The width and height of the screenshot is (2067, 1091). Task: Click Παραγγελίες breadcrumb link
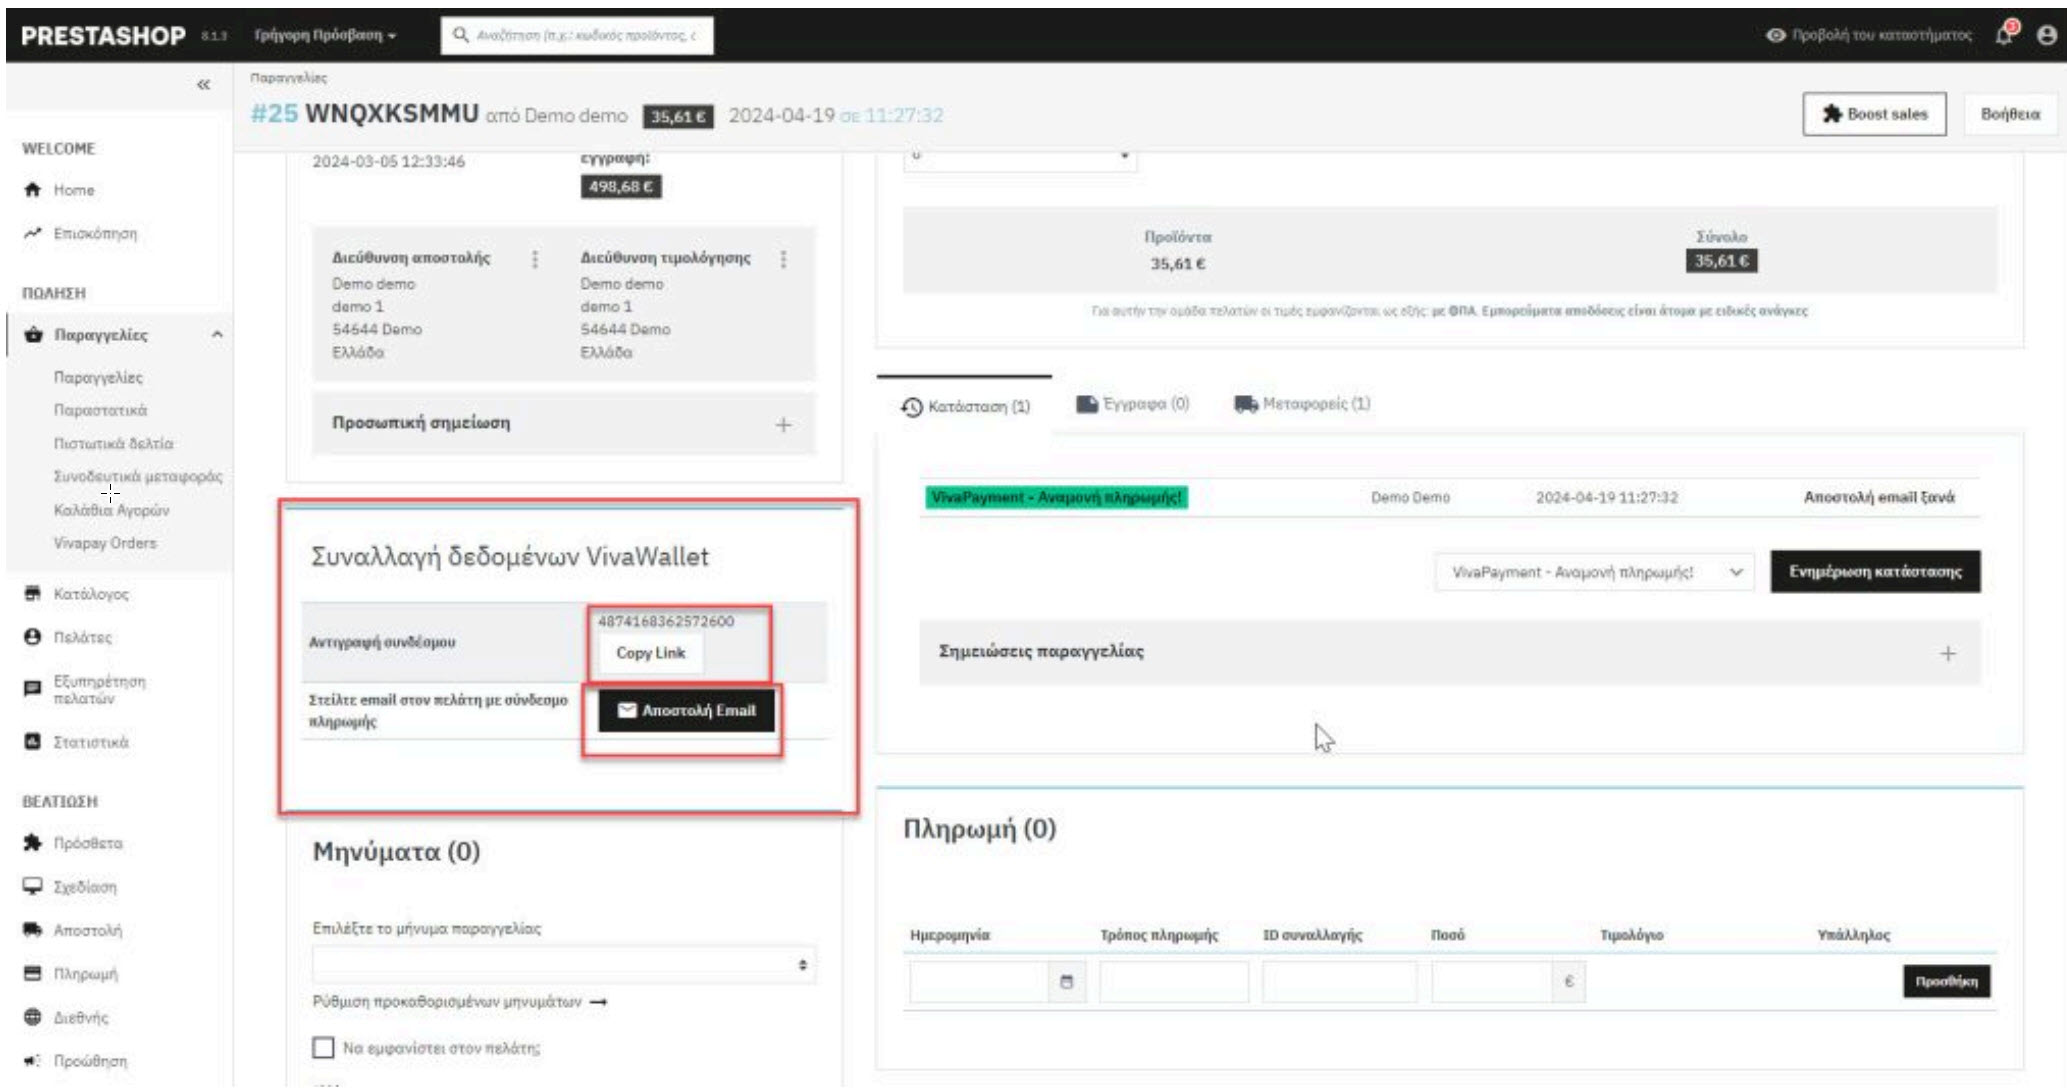pos(288,78)
